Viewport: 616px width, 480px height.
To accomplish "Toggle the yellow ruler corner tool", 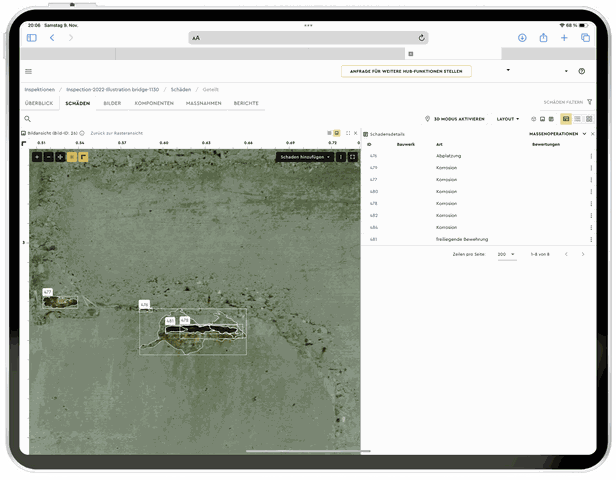I will tap(83, 157).
